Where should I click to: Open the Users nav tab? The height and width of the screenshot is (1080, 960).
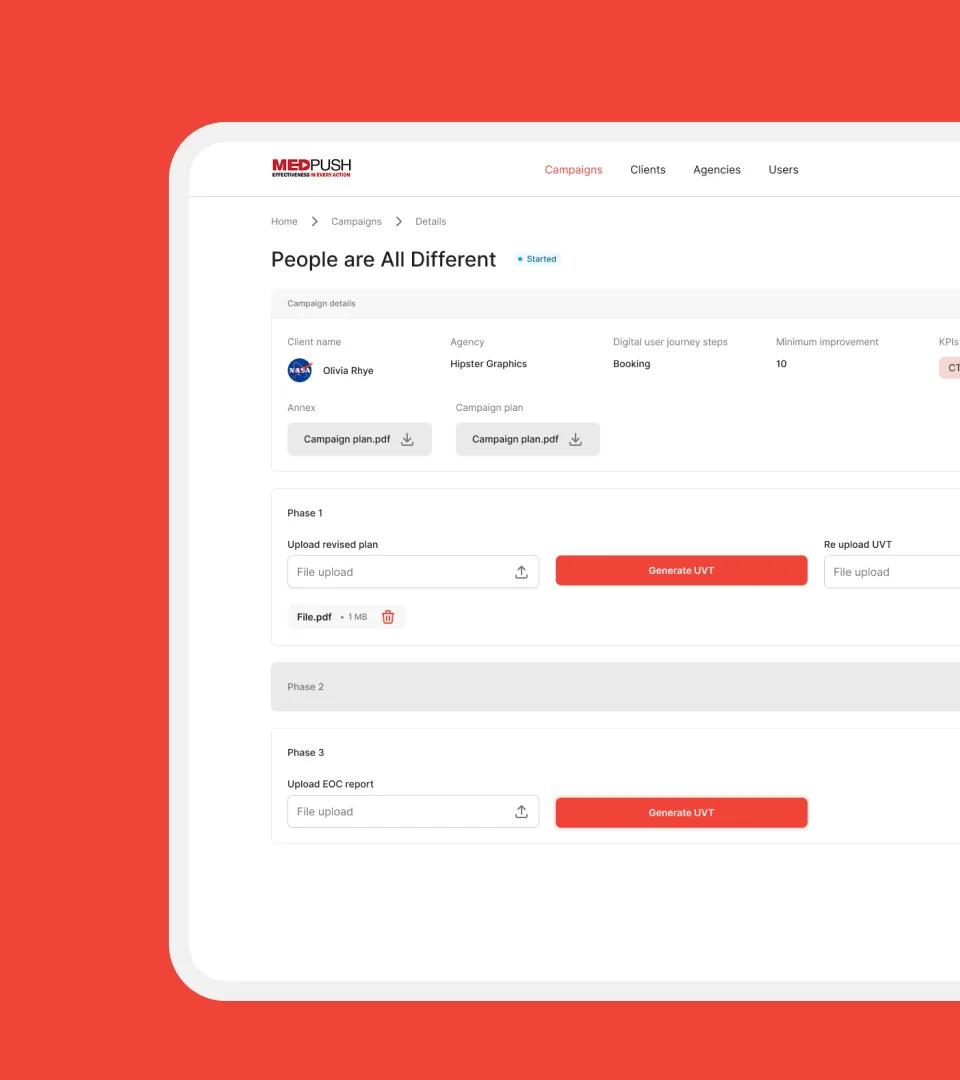(x=783, y=169)
